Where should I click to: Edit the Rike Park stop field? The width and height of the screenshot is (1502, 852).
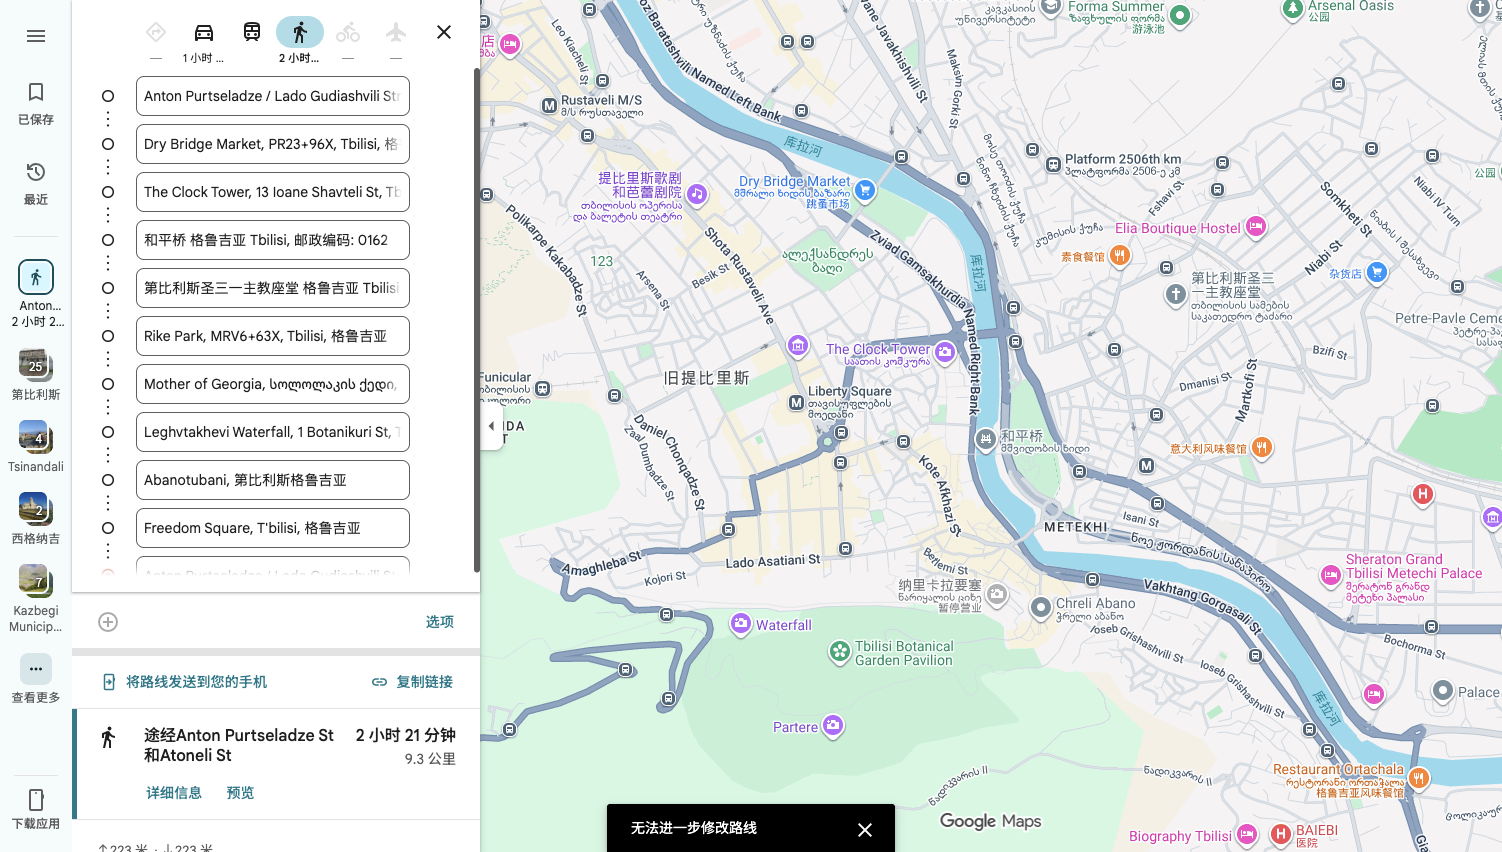tap(273, 336)
